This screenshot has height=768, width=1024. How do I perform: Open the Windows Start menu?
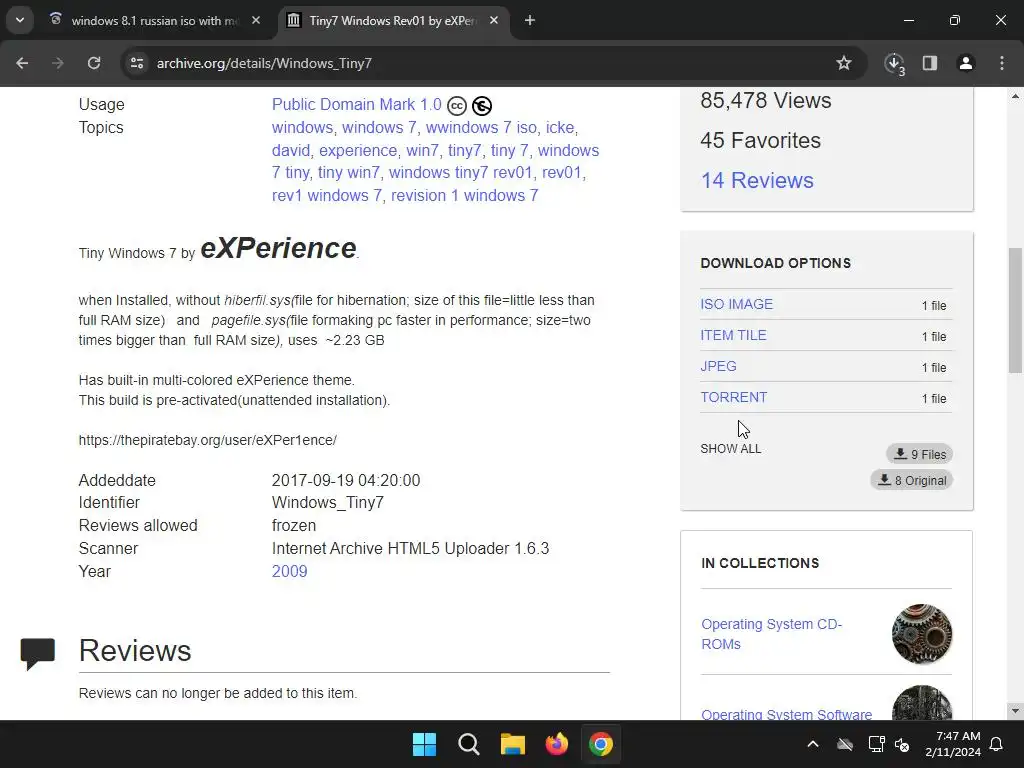[x=424, y=744]
